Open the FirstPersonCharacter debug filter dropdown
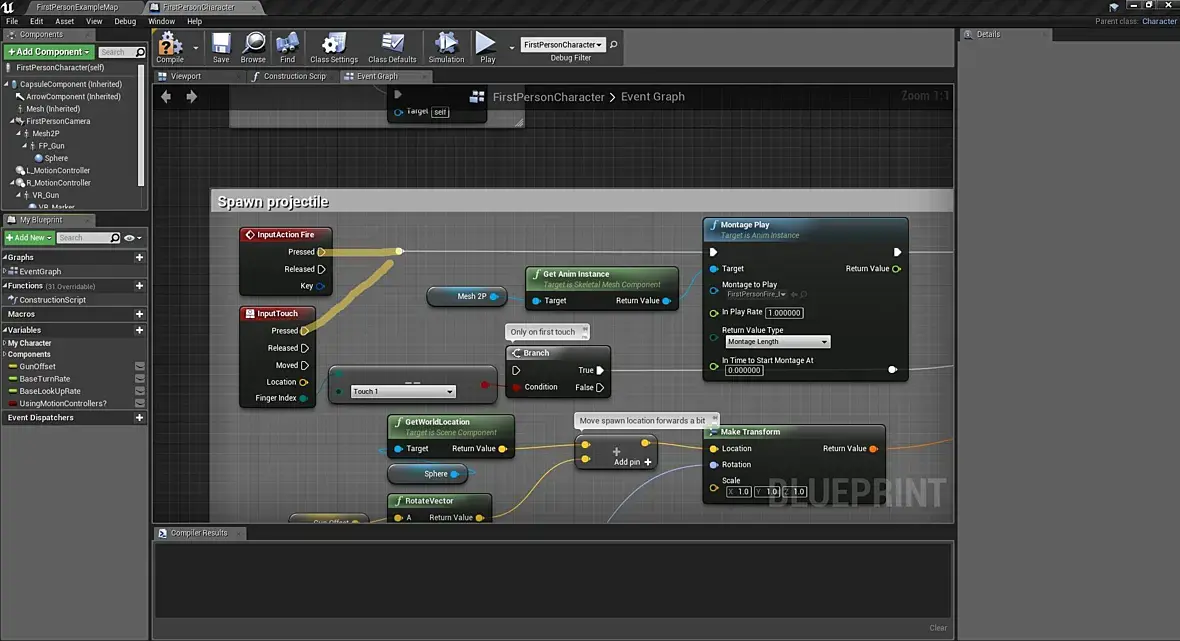The height and width of the screenshot is (641, 1180). click(x=563, y=44)
